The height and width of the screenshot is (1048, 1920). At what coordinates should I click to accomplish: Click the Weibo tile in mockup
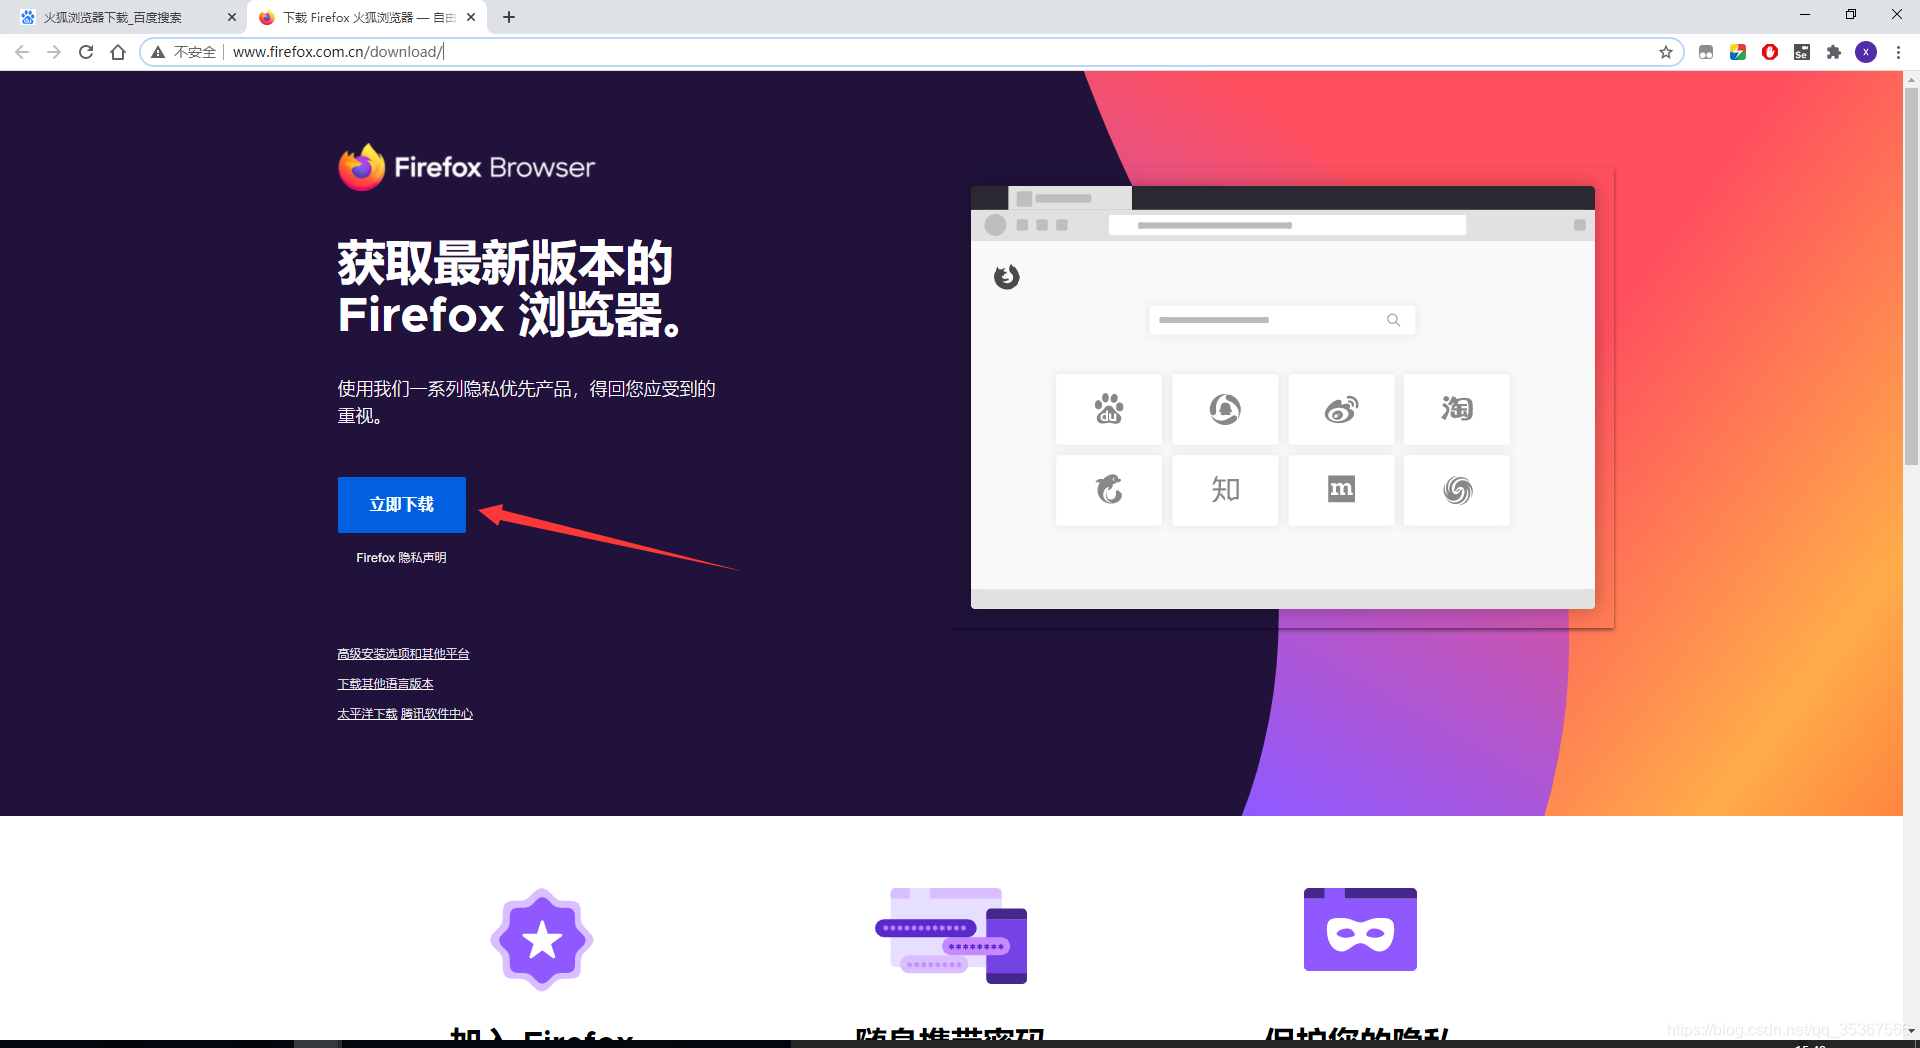tap(1341, 409)
